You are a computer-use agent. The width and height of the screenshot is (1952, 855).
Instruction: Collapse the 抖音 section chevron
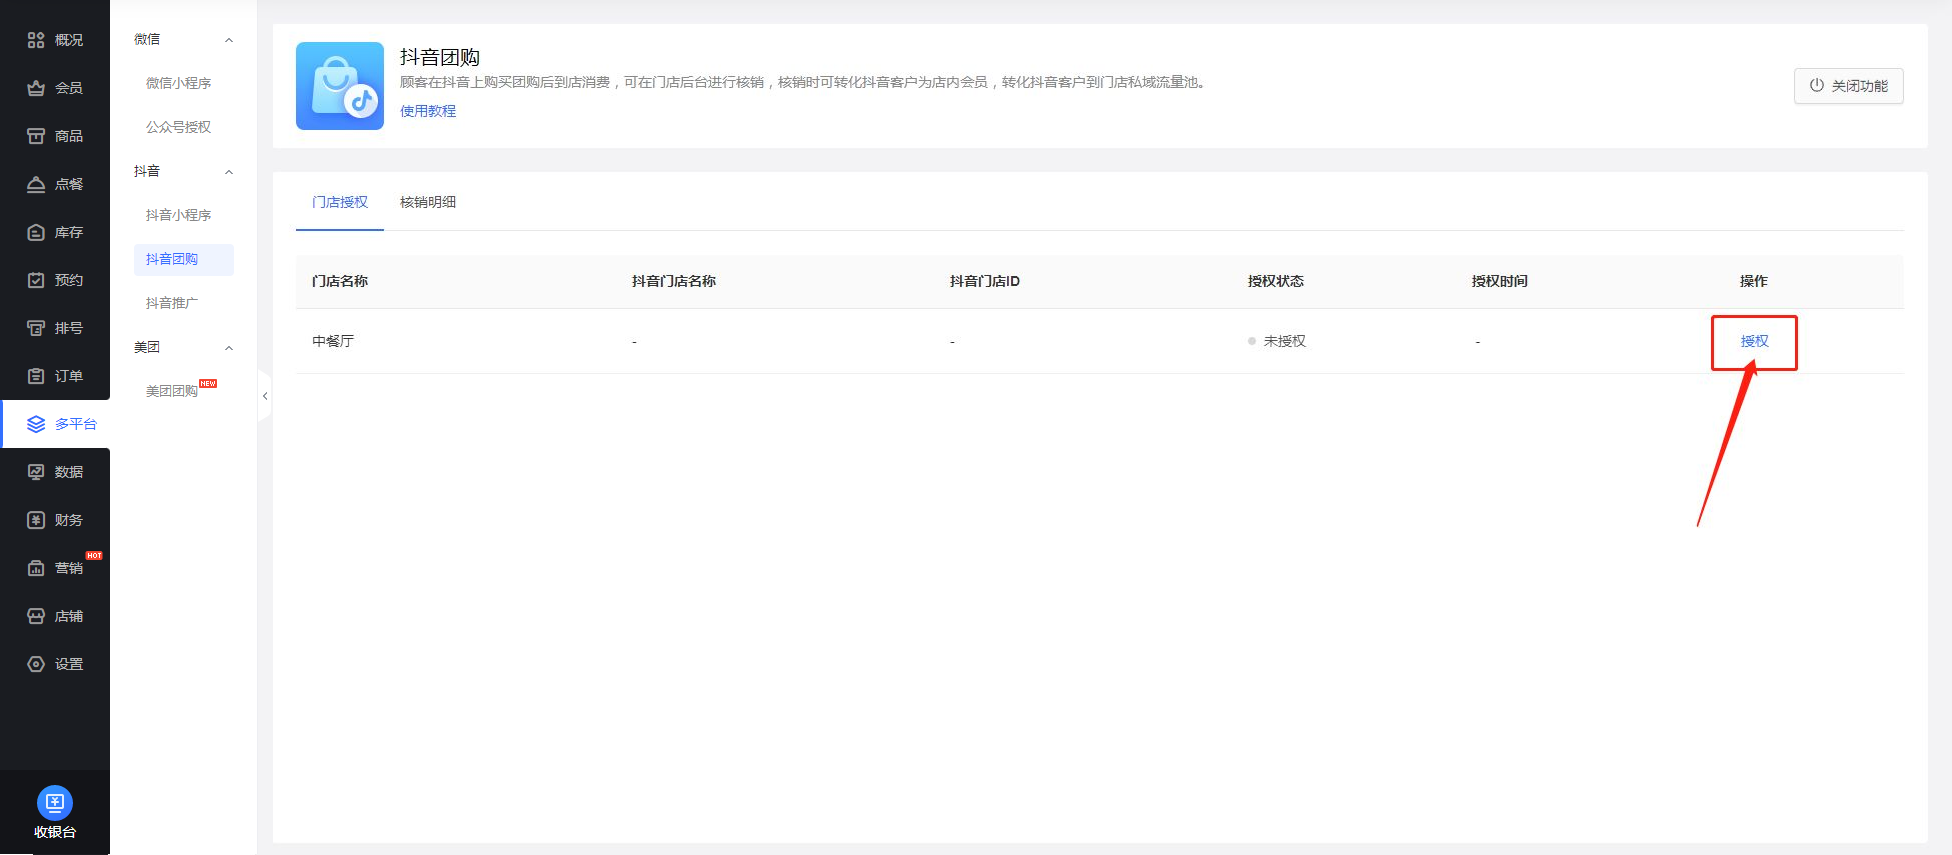tap(229, 172)
